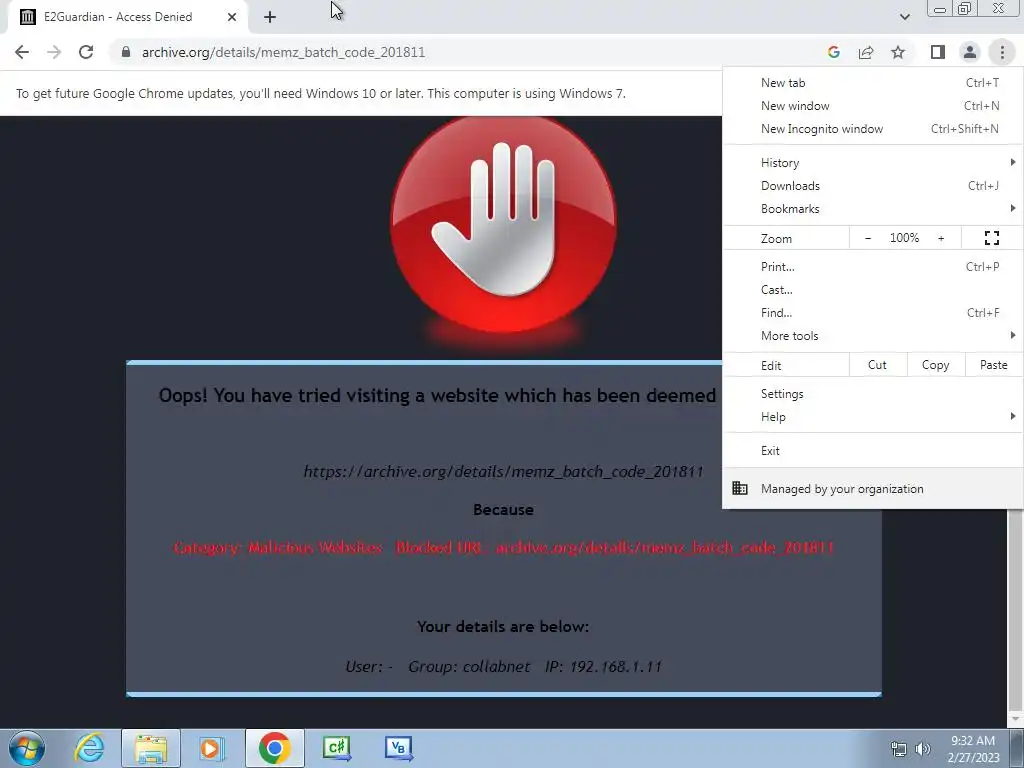The height and width of the screenshot is (768, 1024).
Task: Click the taskbar clock showing 9:32 AM
Action: tap(973, 749)
